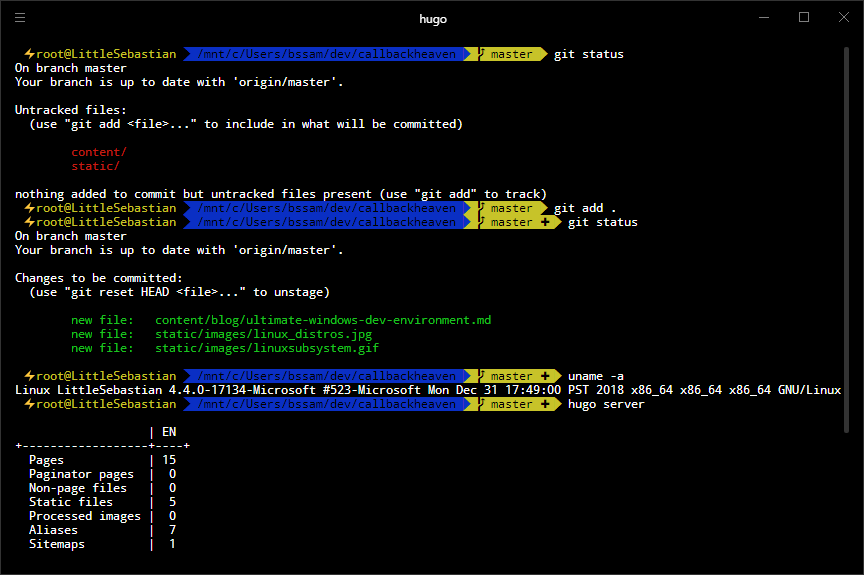
Task: Click the hugo server command text
Action: [x=606, y=404]
